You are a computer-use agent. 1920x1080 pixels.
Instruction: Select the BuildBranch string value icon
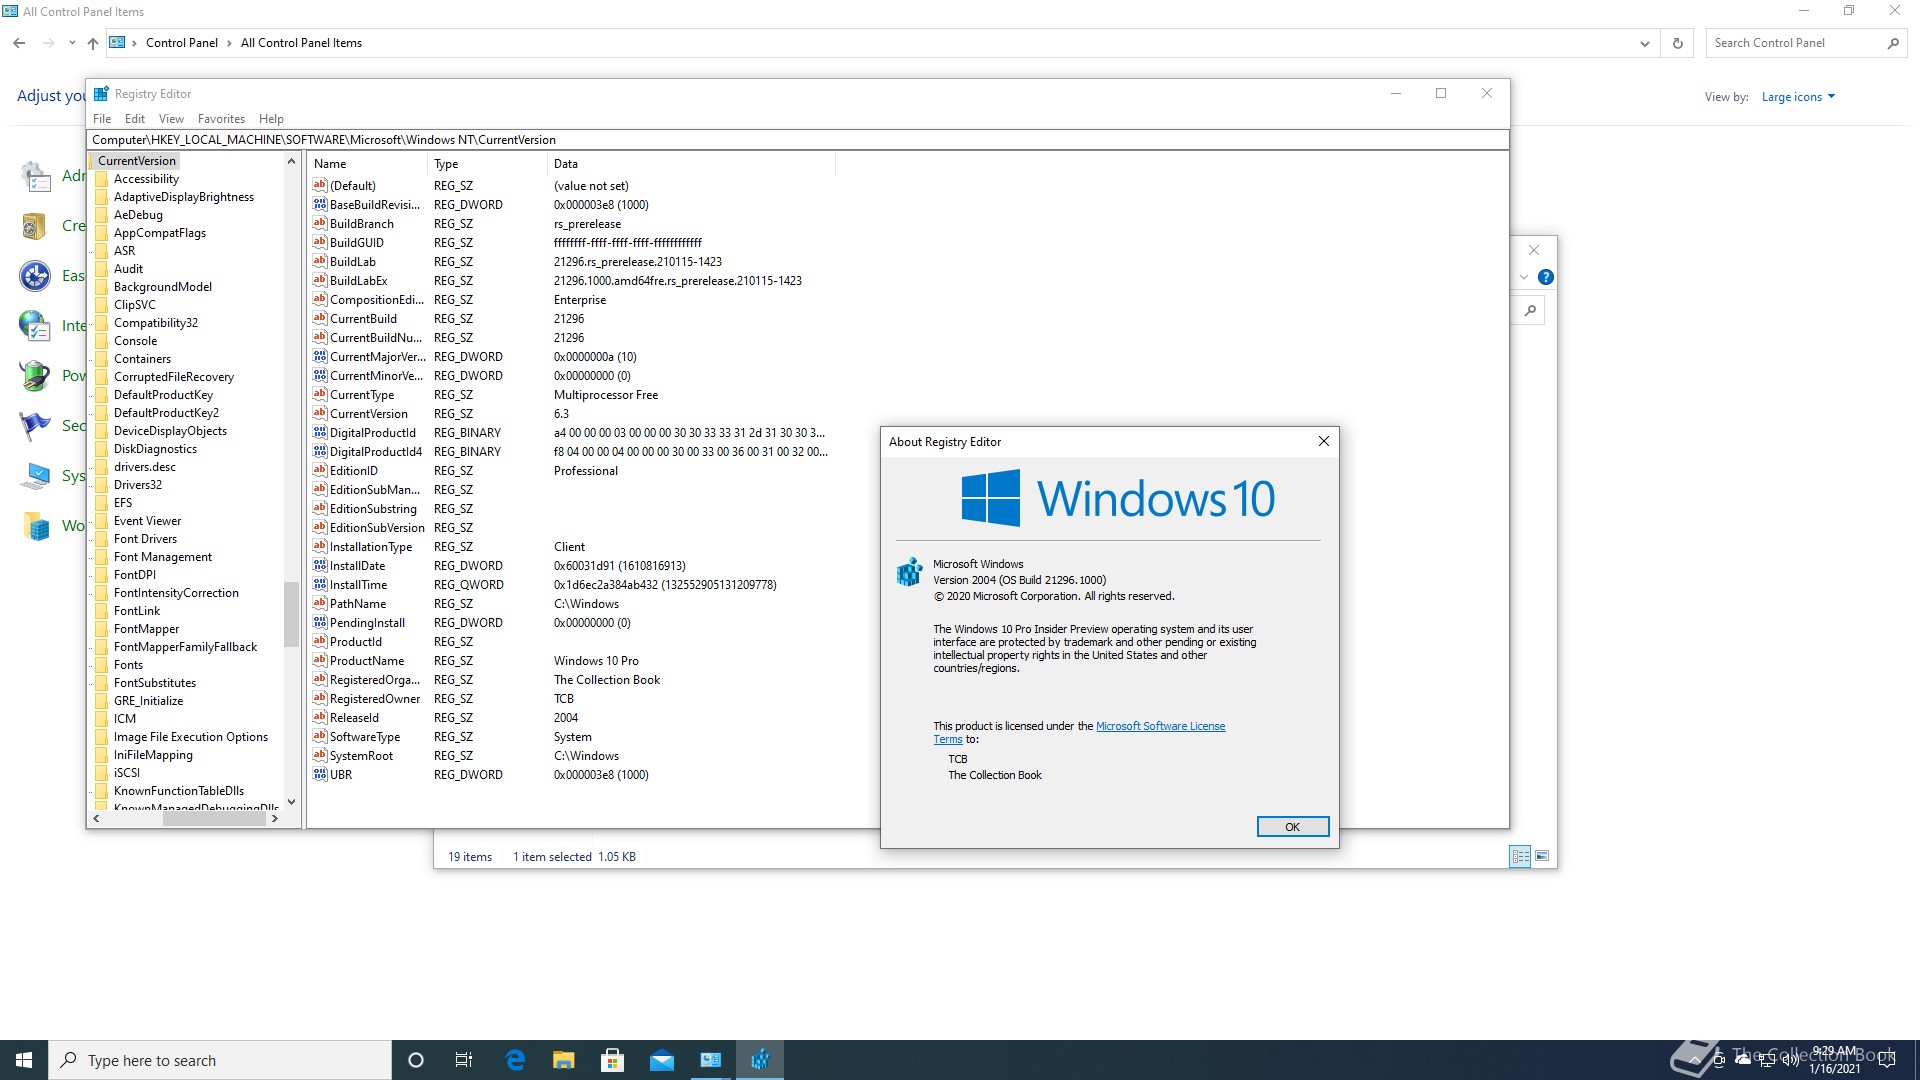(320, 223)
